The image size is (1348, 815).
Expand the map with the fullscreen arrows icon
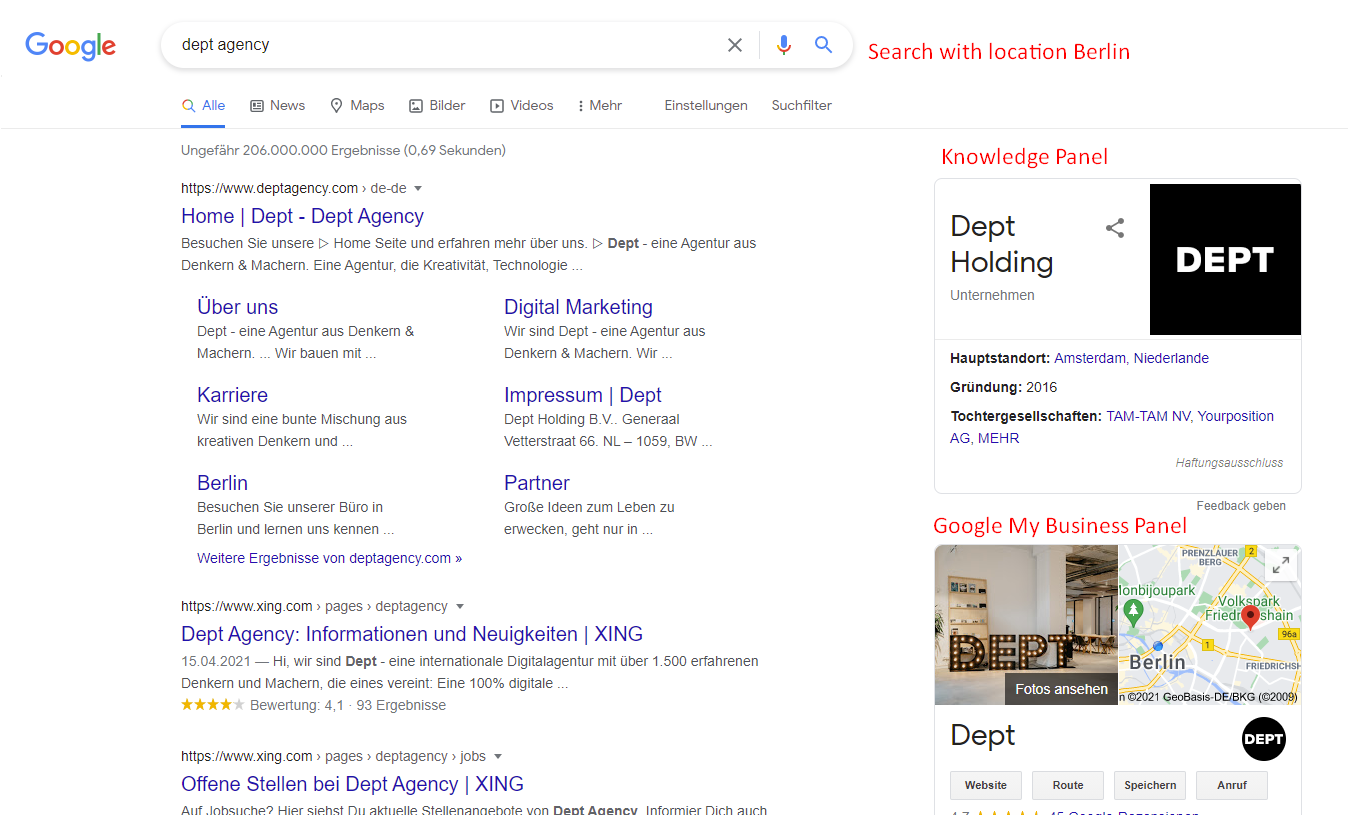1281,565
